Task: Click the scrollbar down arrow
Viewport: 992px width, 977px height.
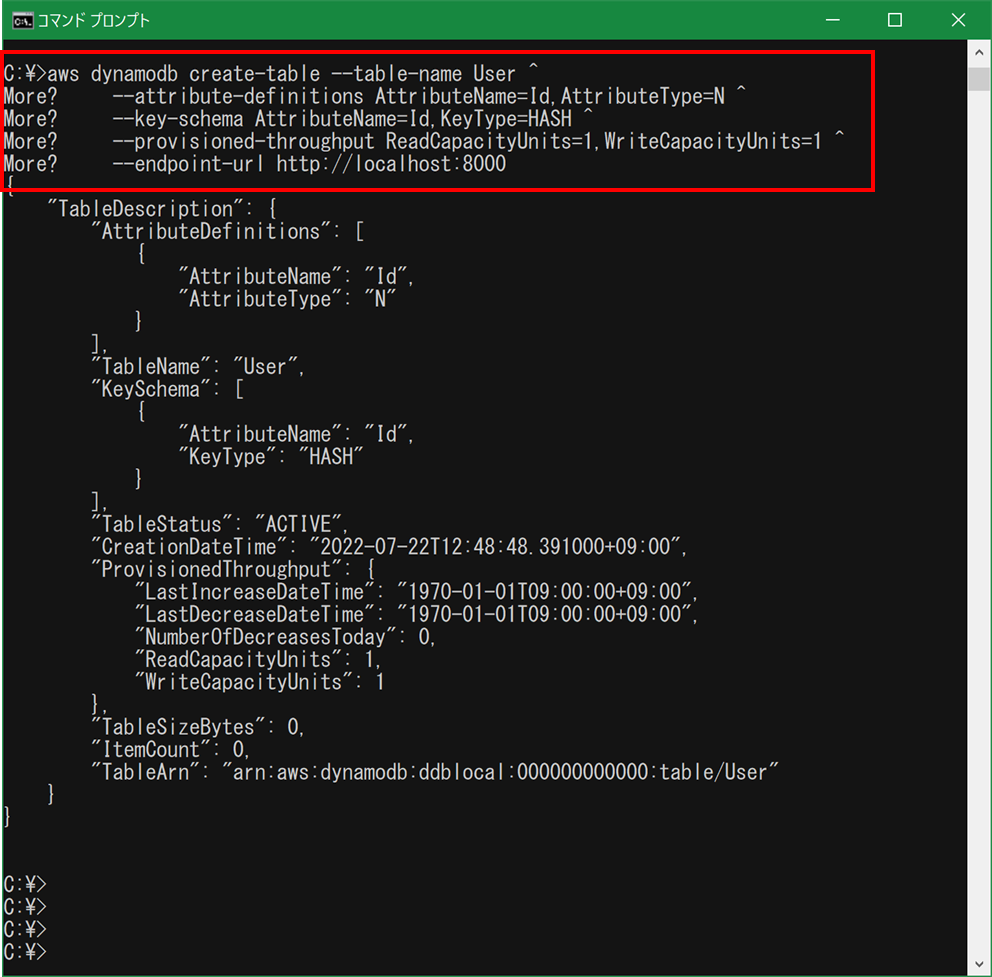Action: [x=981, y=964]
